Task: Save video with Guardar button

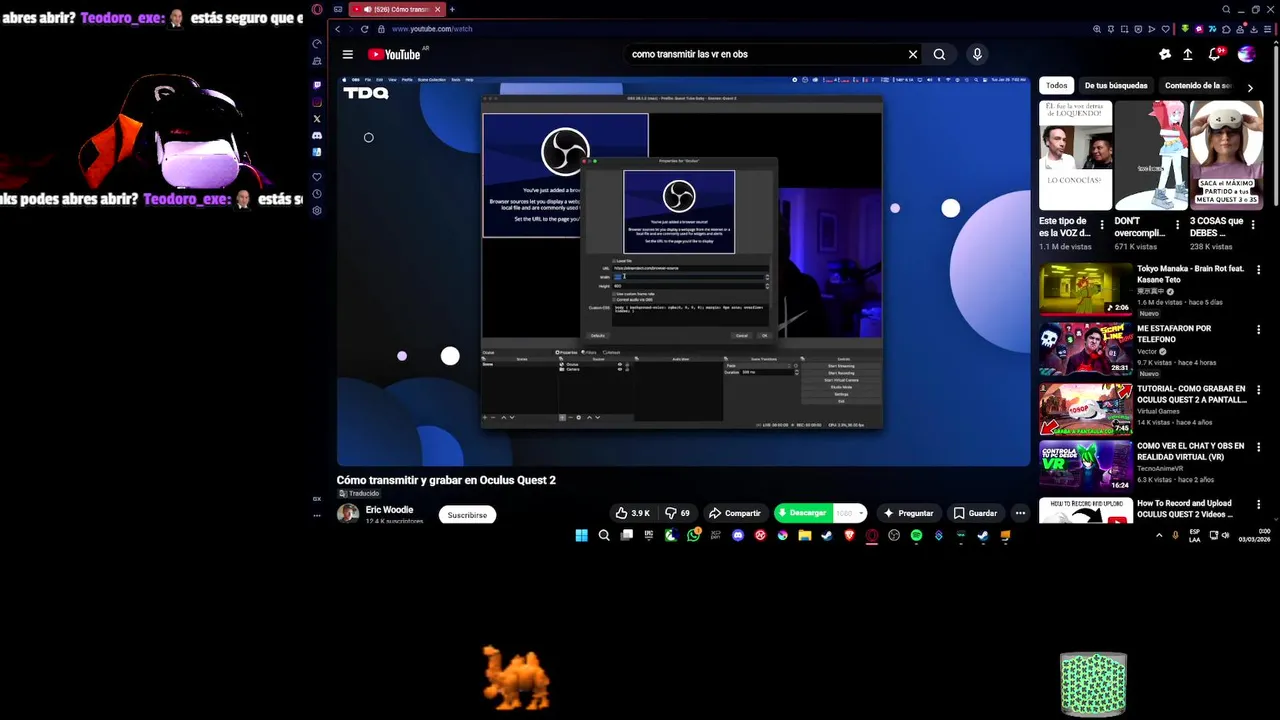Action: tap(975, 513)
